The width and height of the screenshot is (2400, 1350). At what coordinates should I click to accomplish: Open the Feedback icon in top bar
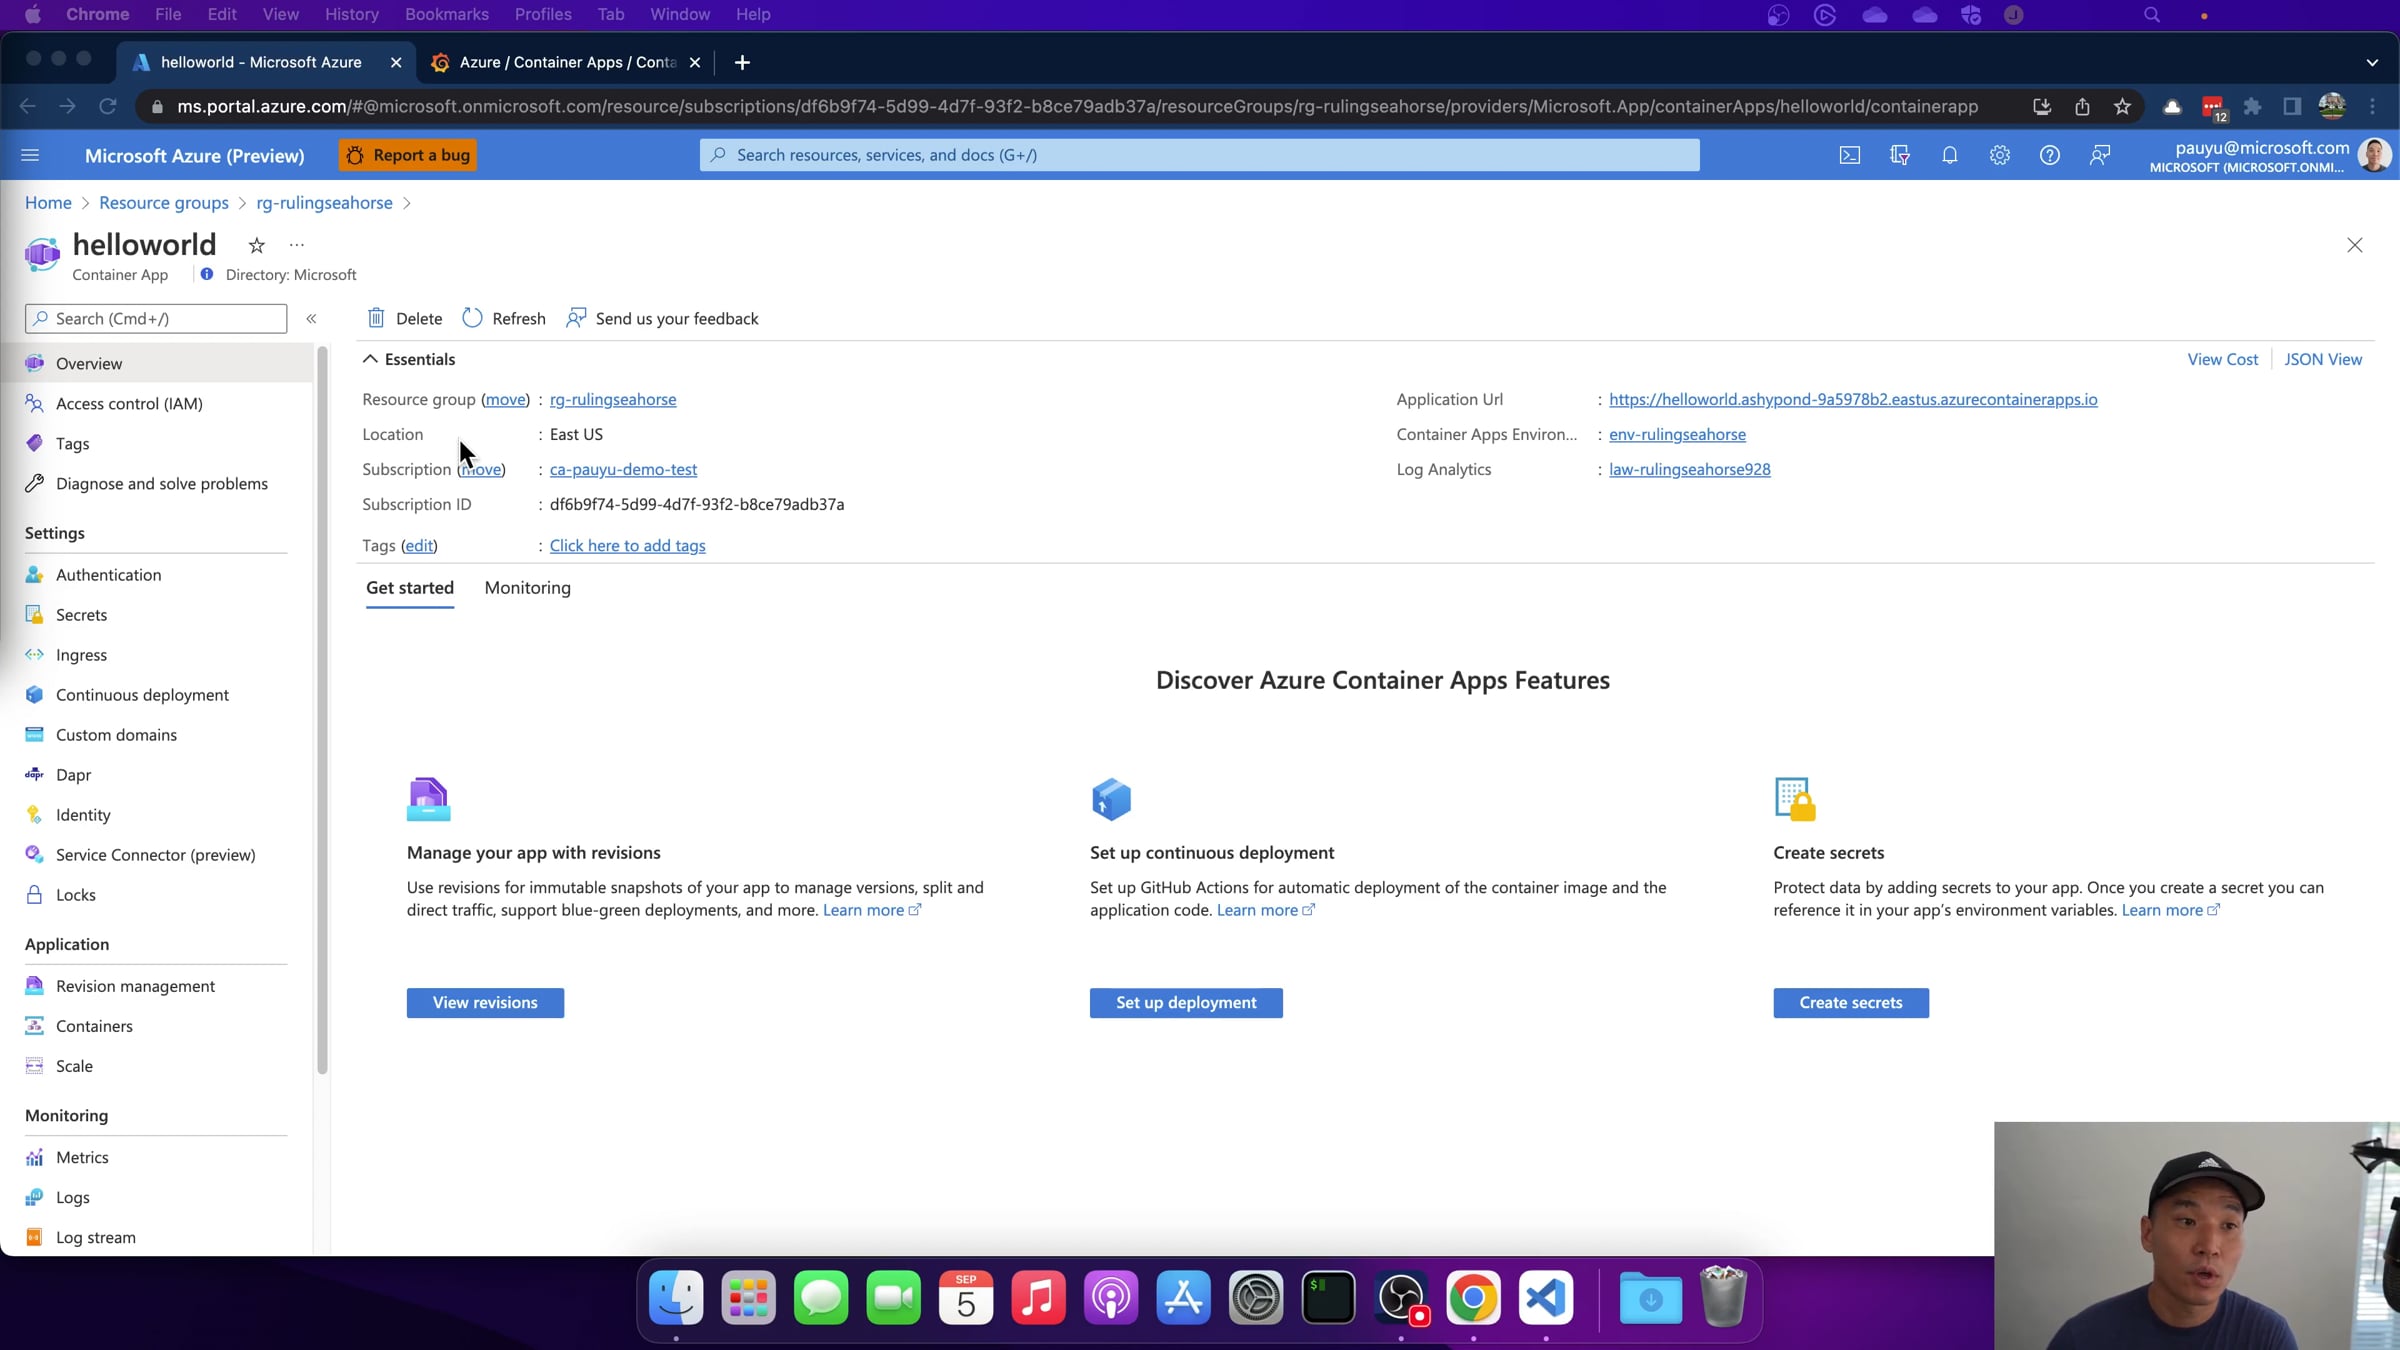2100,155
